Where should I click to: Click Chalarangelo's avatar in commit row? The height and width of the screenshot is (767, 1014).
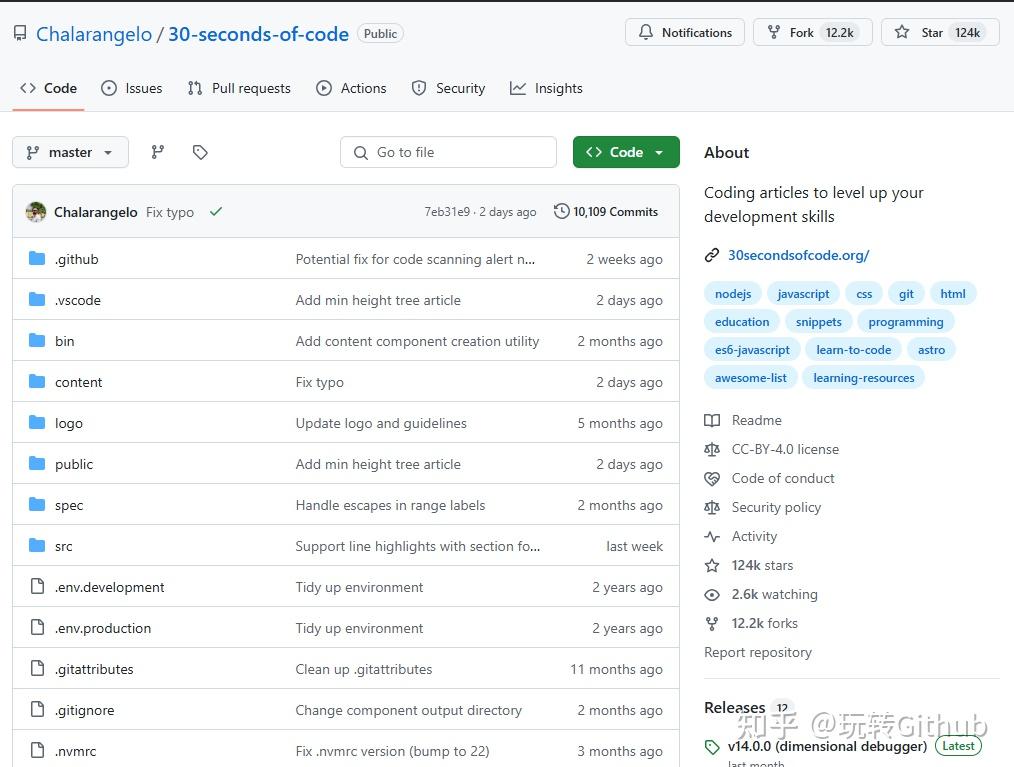click(36, 211)
